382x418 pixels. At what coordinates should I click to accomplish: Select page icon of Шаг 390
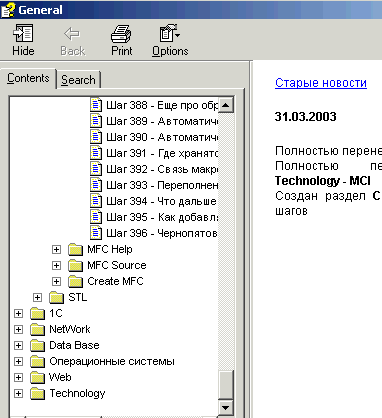[96, 137]
